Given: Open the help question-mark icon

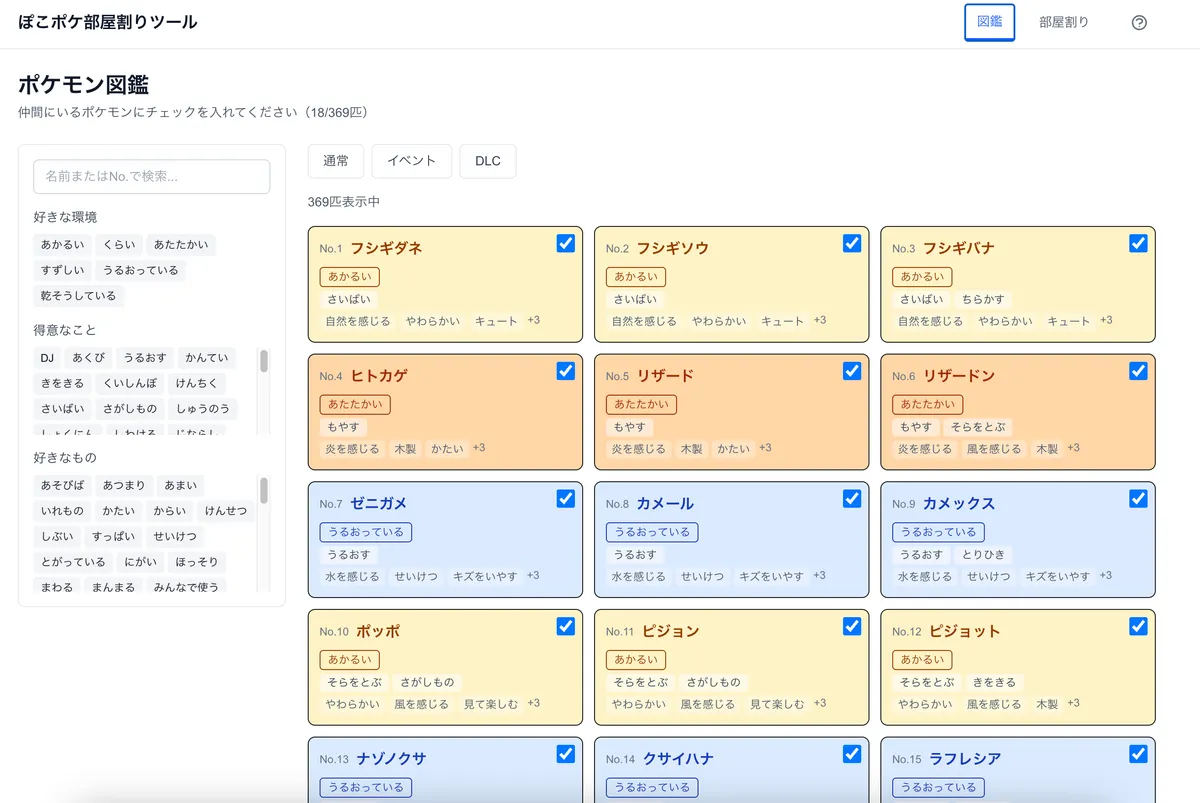Looking at the screenshot, I should coord(1139,23).
